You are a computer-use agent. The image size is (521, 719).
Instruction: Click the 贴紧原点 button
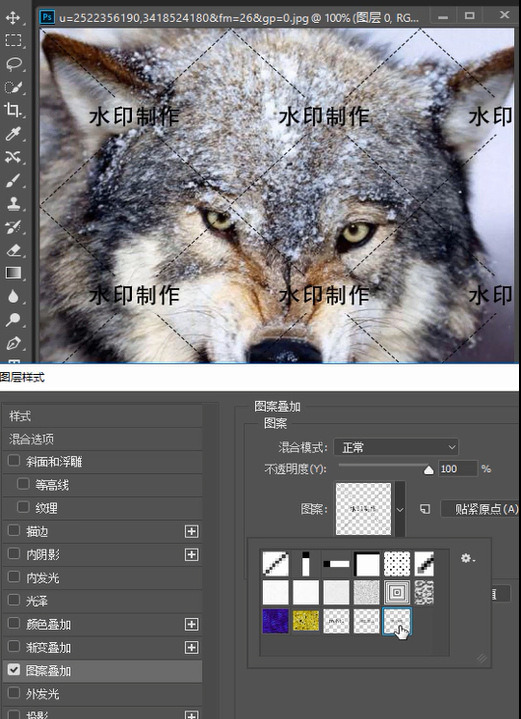pyautogui.click(x=480, y=509)
